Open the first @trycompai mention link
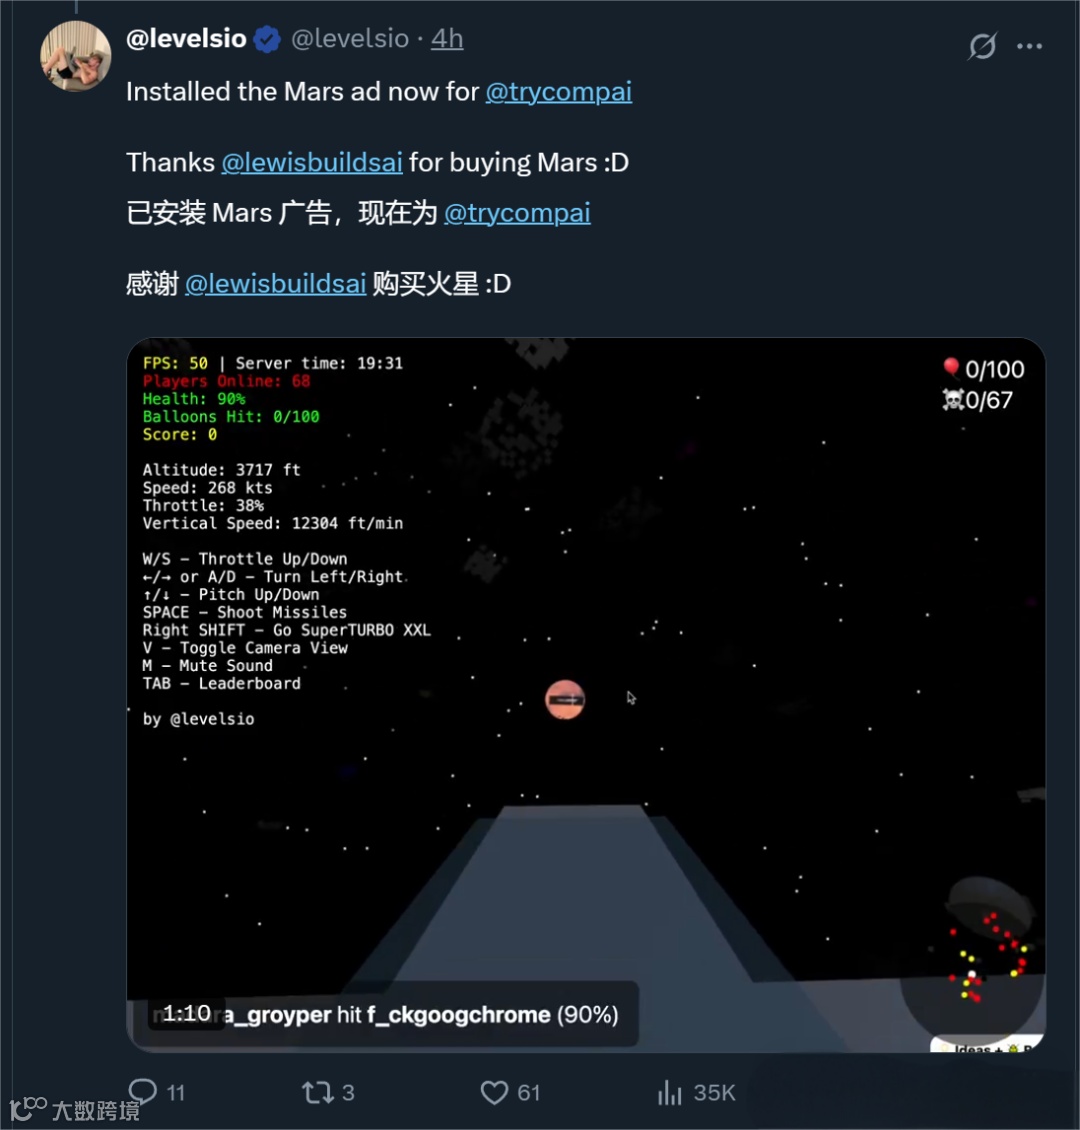The height and width of the screenshot is (1130, 1080). [558, 92]
